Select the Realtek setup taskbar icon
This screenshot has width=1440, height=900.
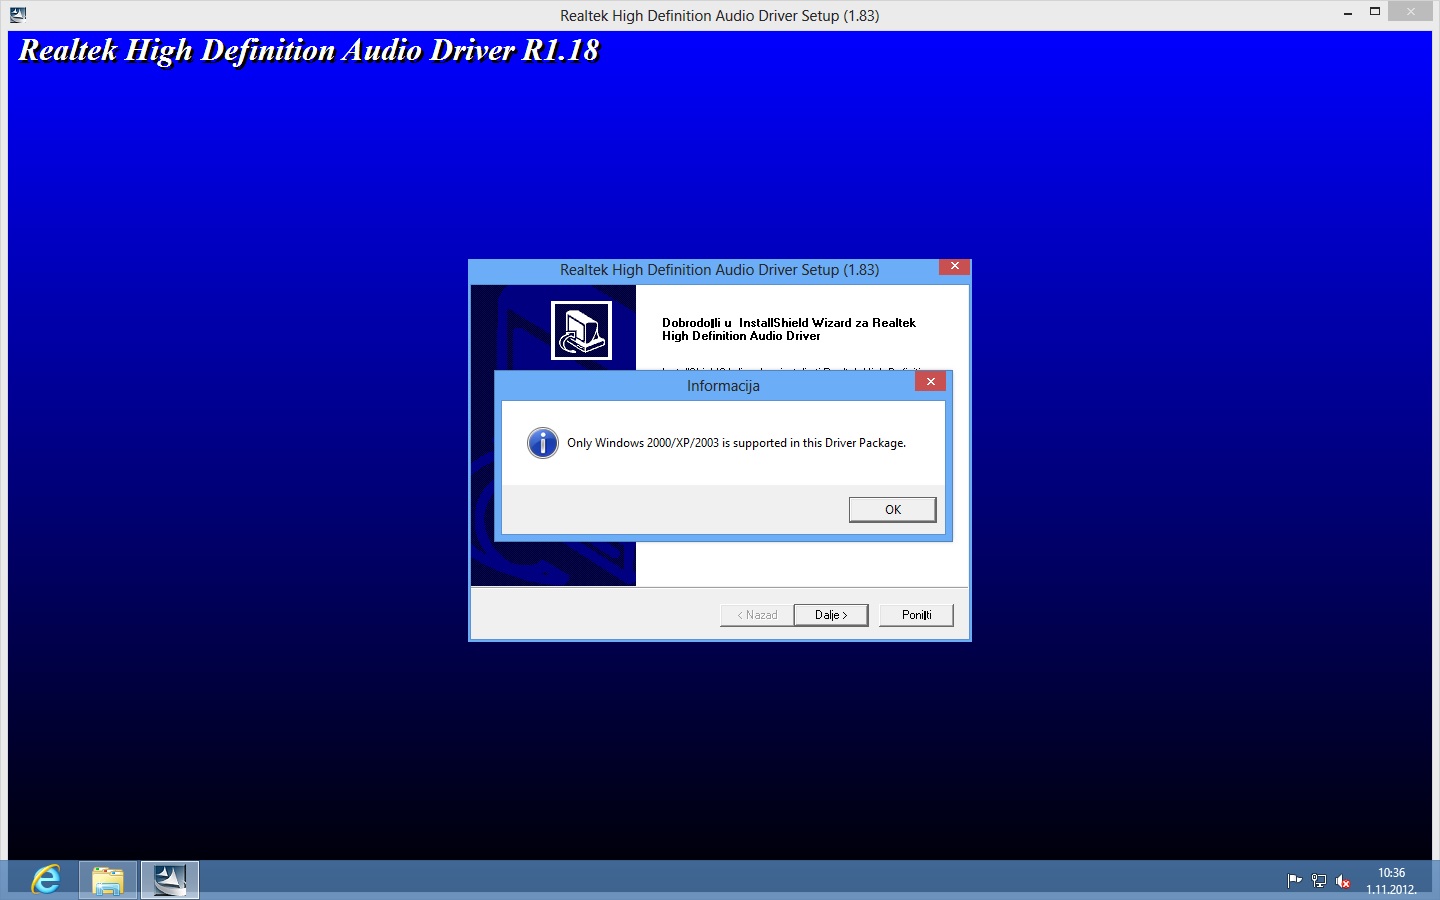pyautogui.click(x=170, y=880)
